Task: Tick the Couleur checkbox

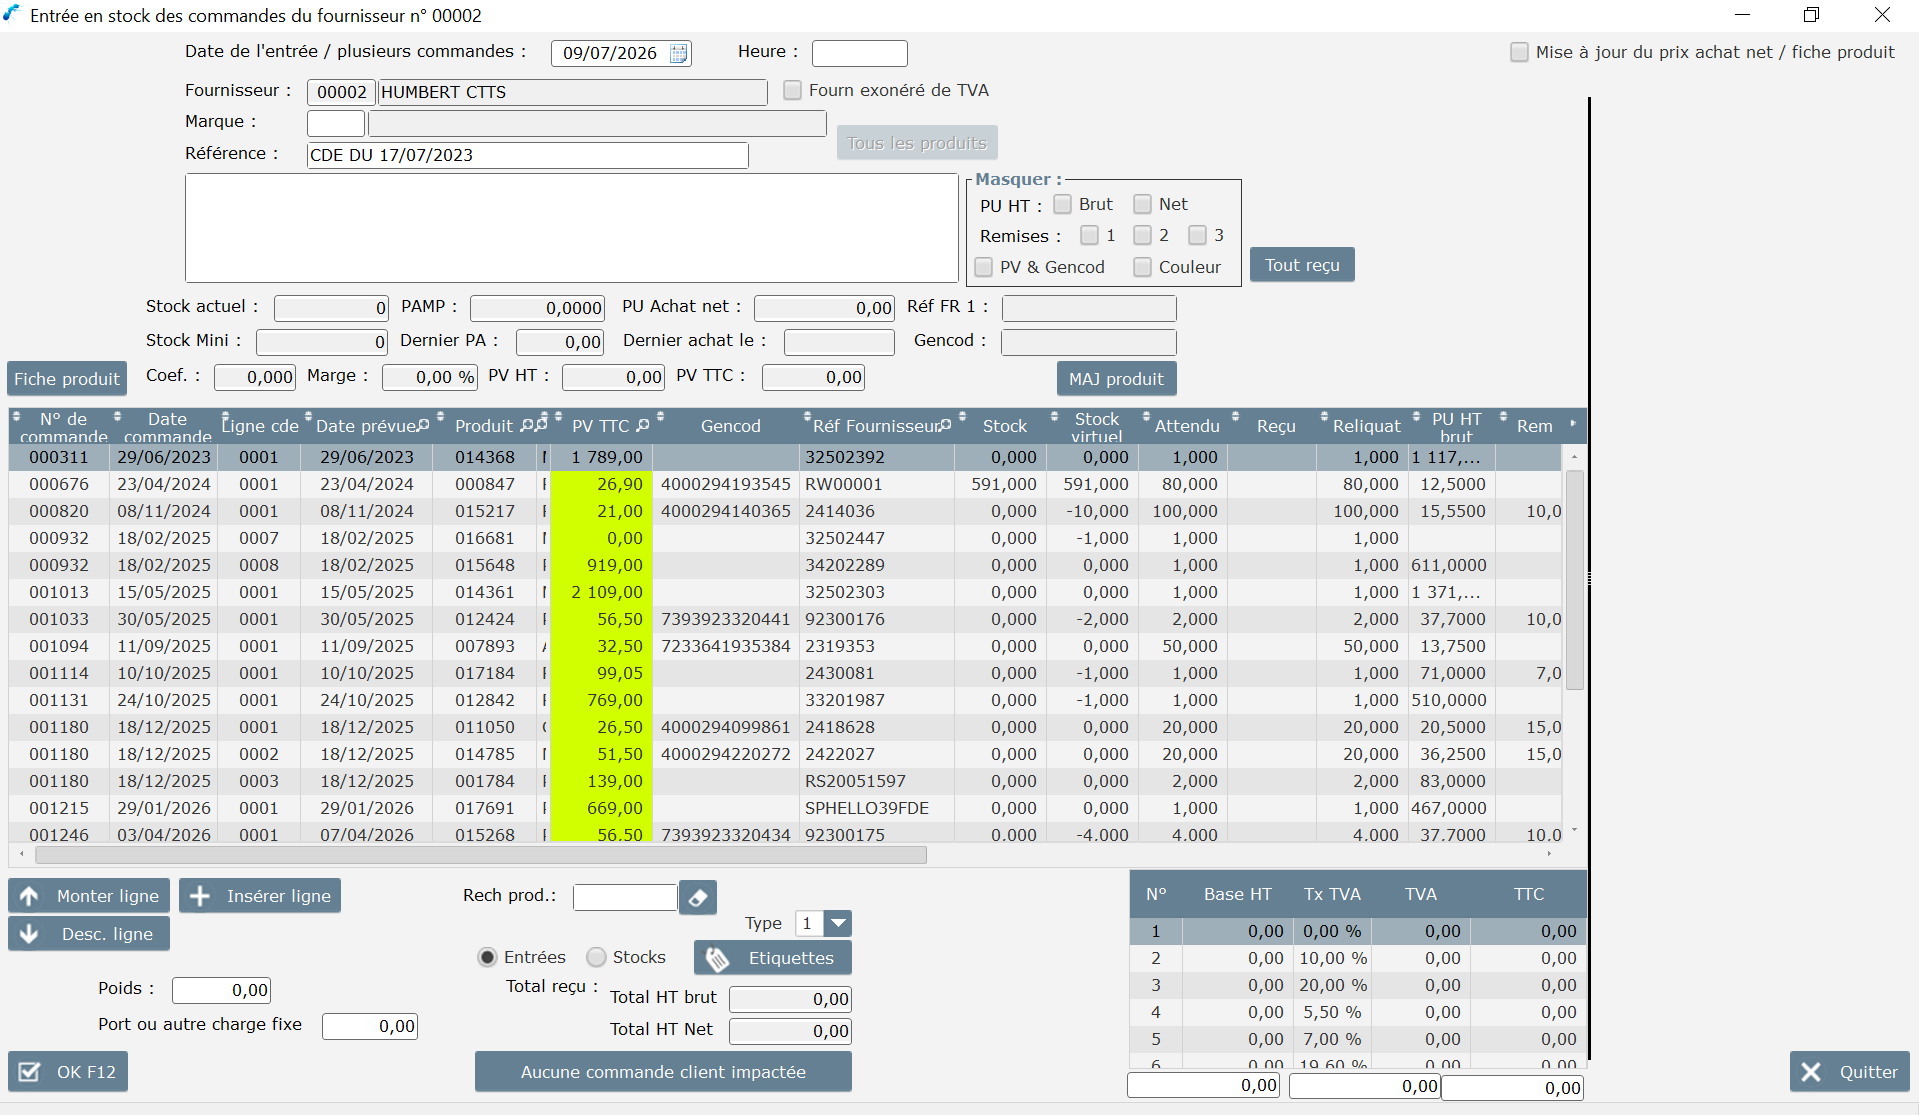Action: coord(1142,267)
